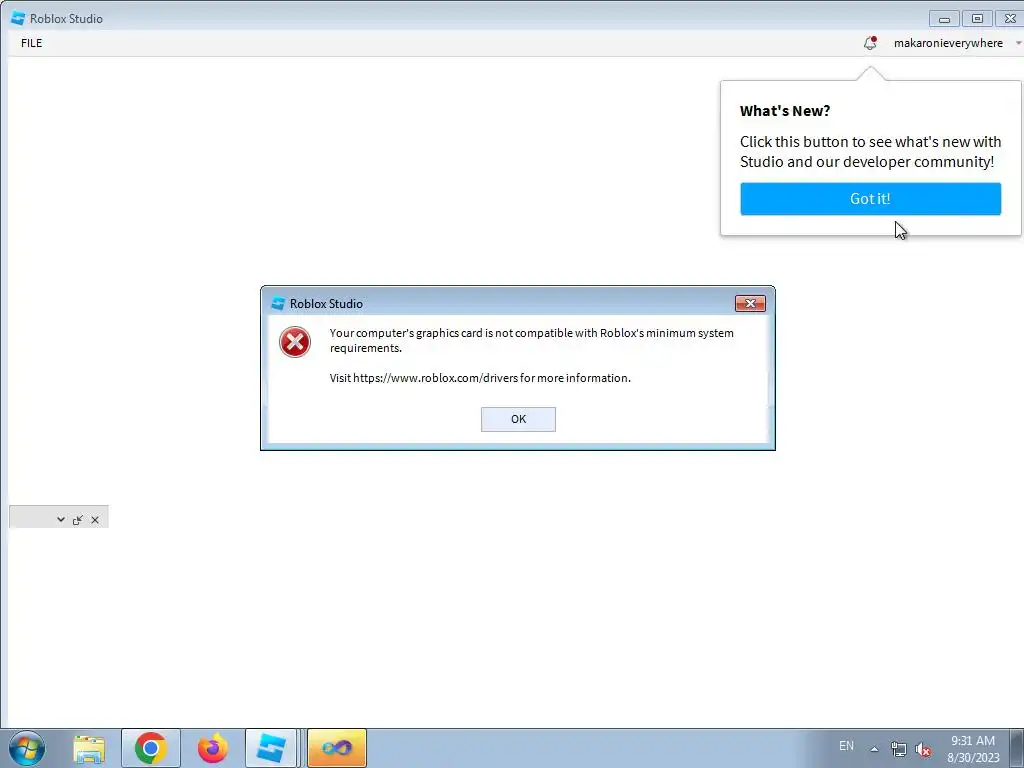Image resolution: width=1024 pixels, height=768 pixels.
Task: Open Windows Explorer from the taskbar
Action: 89,748
